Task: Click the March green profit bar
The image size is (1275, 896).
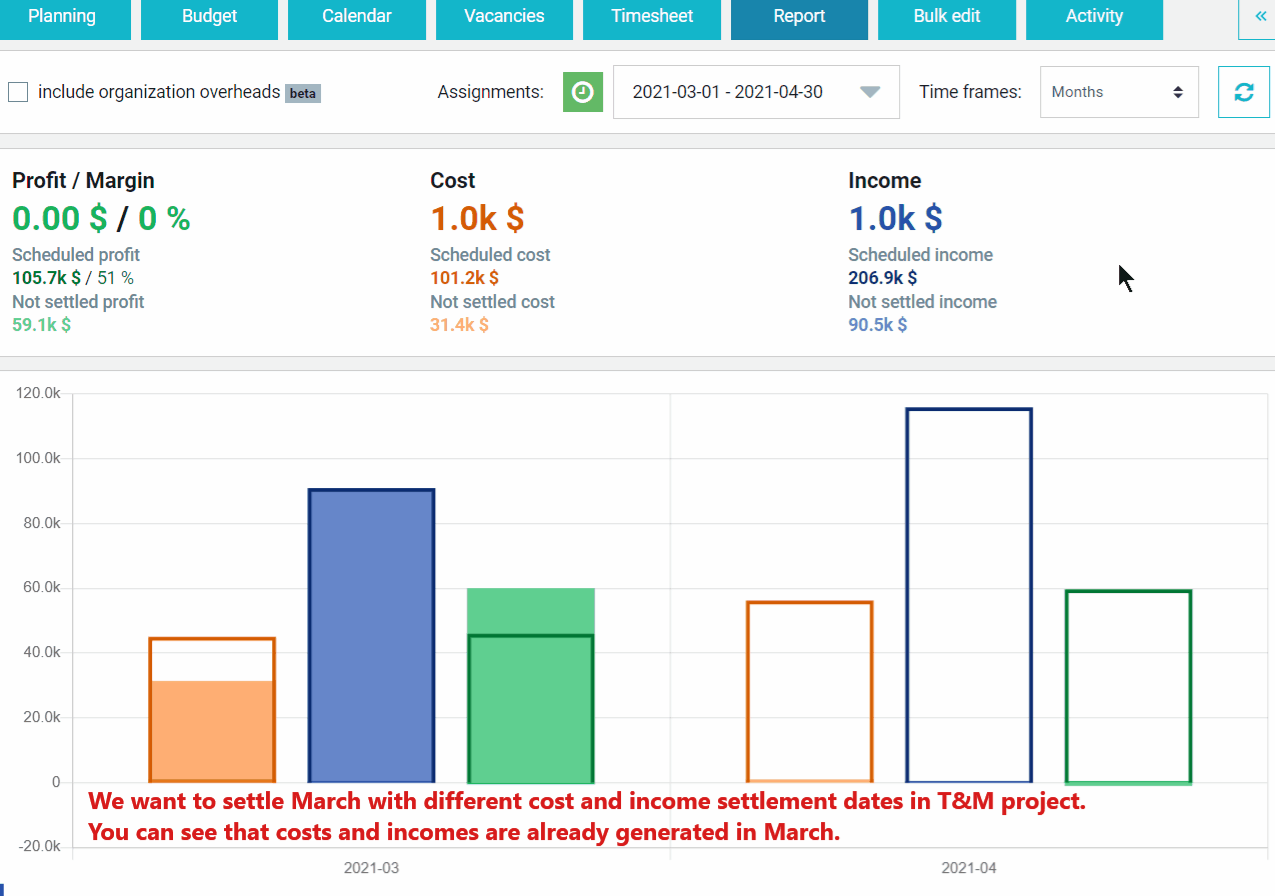Action: click(531, 686)
